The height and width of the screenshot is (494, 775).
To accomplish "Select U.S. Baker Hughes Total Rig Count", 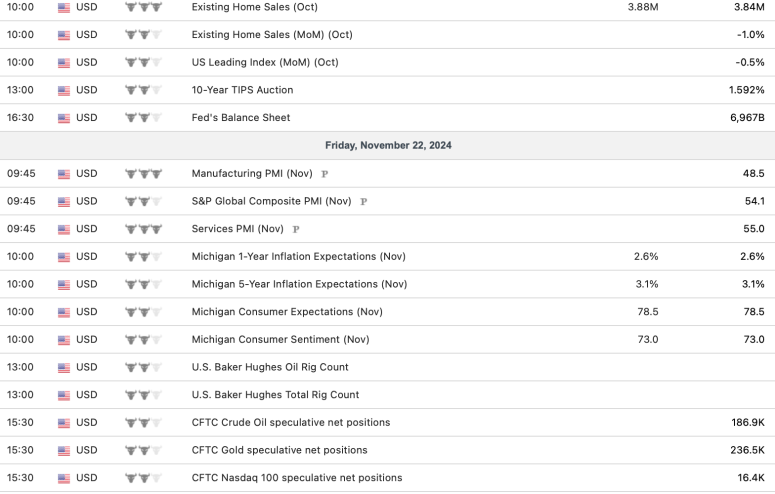I will (275, 395).
